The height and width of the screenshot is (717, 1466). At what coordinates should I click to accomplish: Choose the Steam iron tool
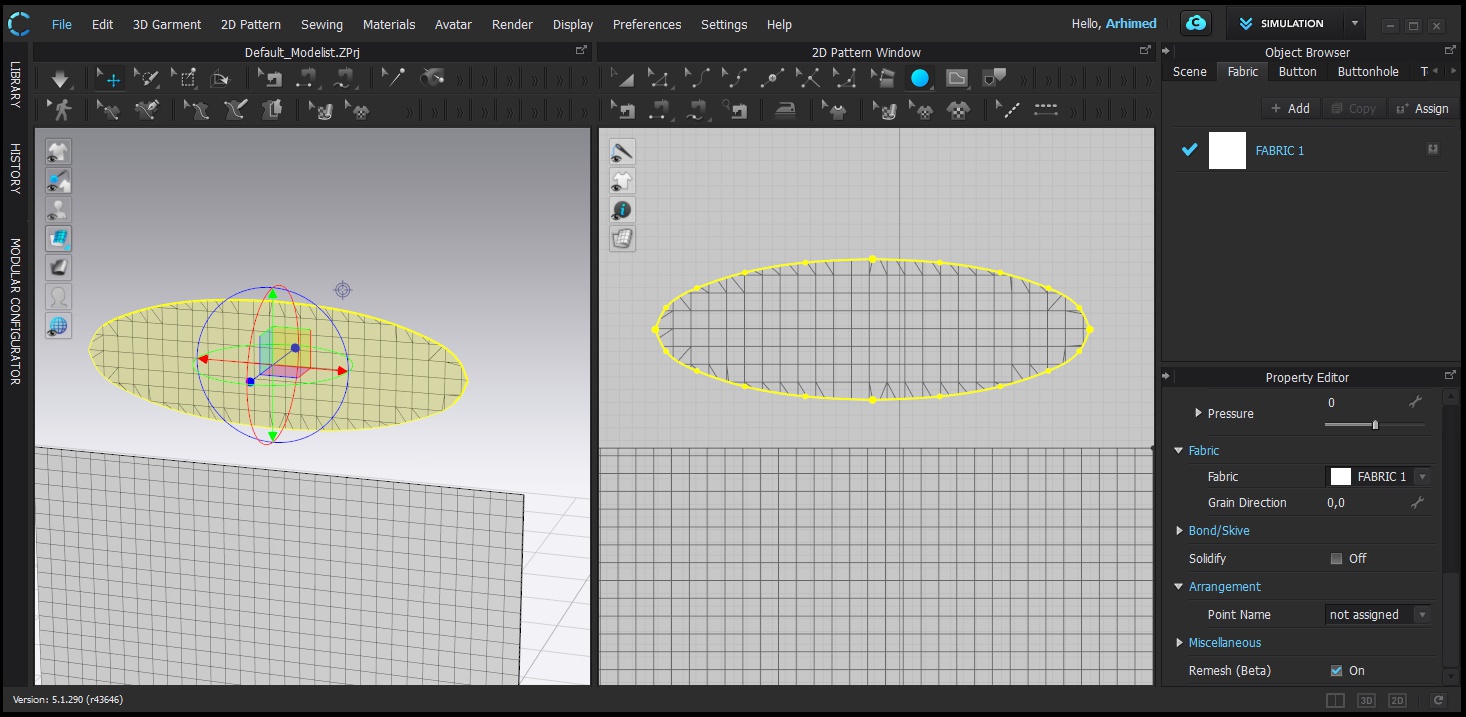click(x=785, y=110)
